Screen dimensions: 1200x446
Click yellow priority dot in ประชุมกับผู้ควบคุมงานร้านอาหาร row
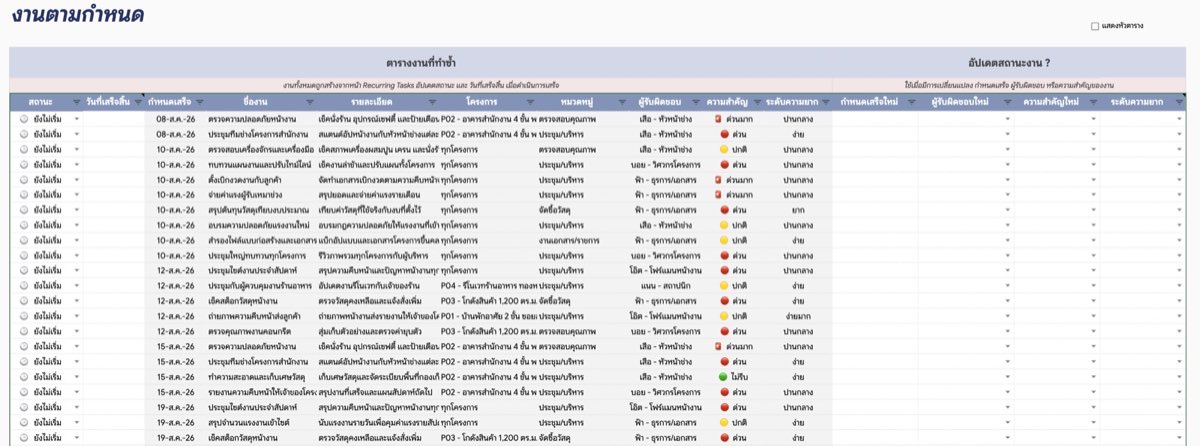724,286
